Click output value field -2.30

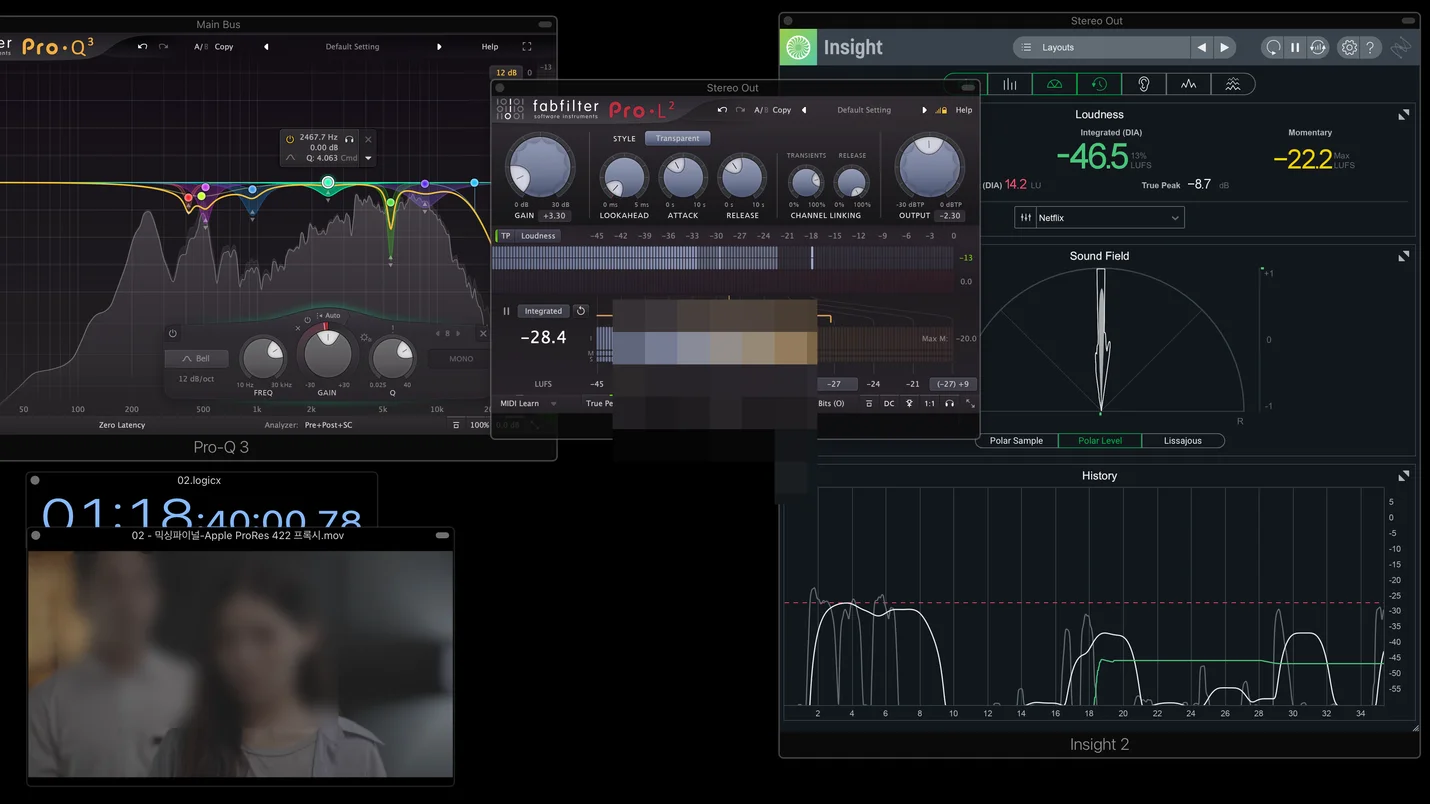click(x=950, y=216)
